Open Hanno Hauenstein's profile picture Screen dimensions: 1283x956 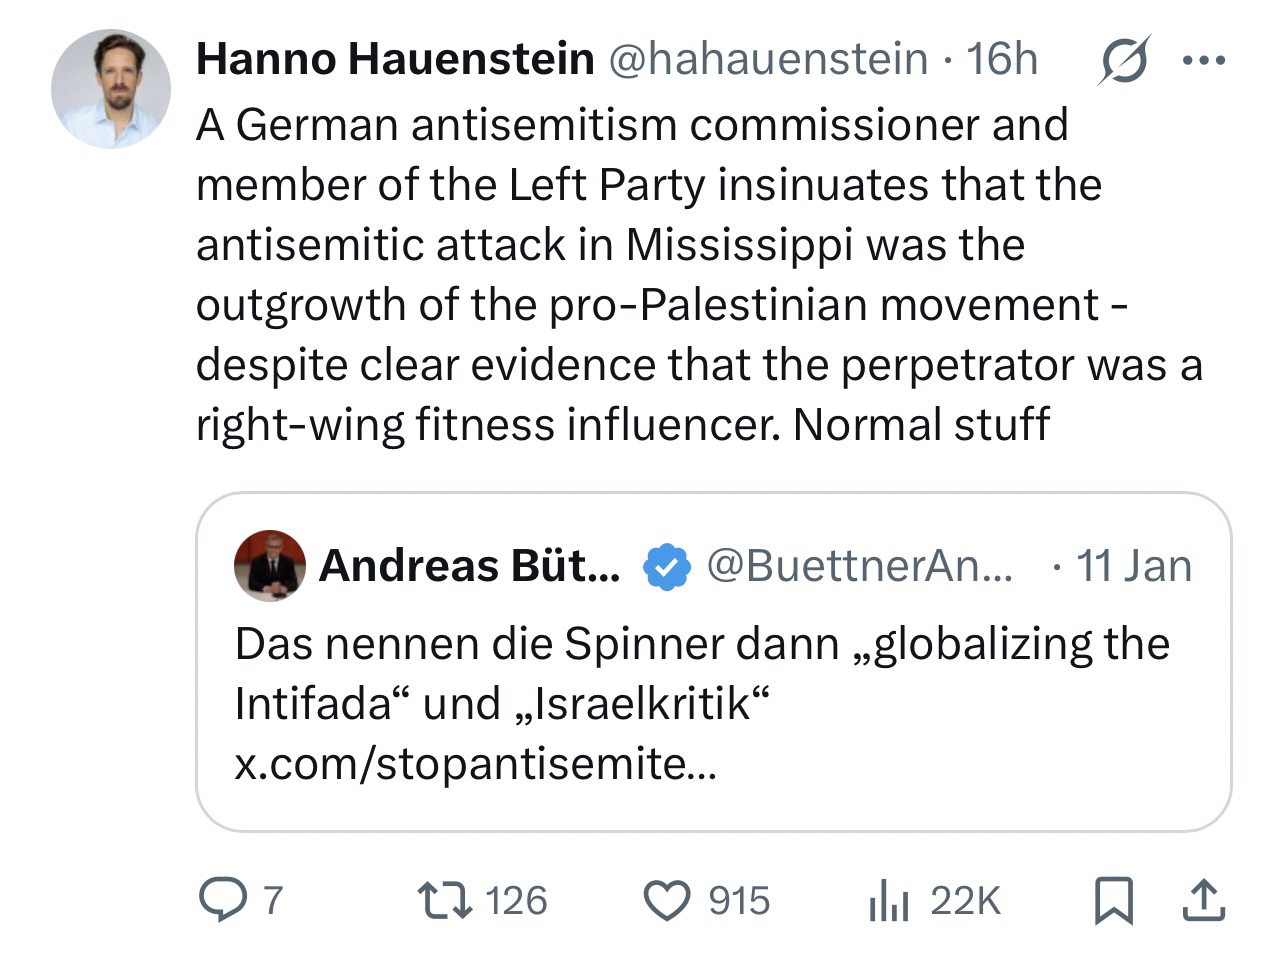111,89
